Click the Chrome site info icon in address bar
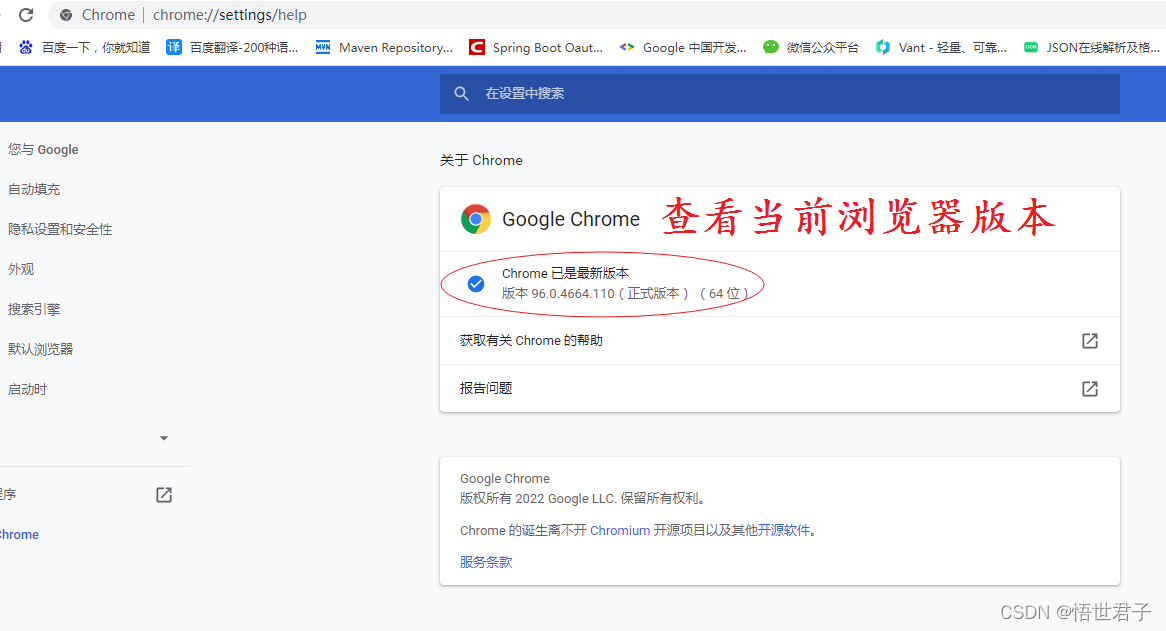 (x=65, y=15)
